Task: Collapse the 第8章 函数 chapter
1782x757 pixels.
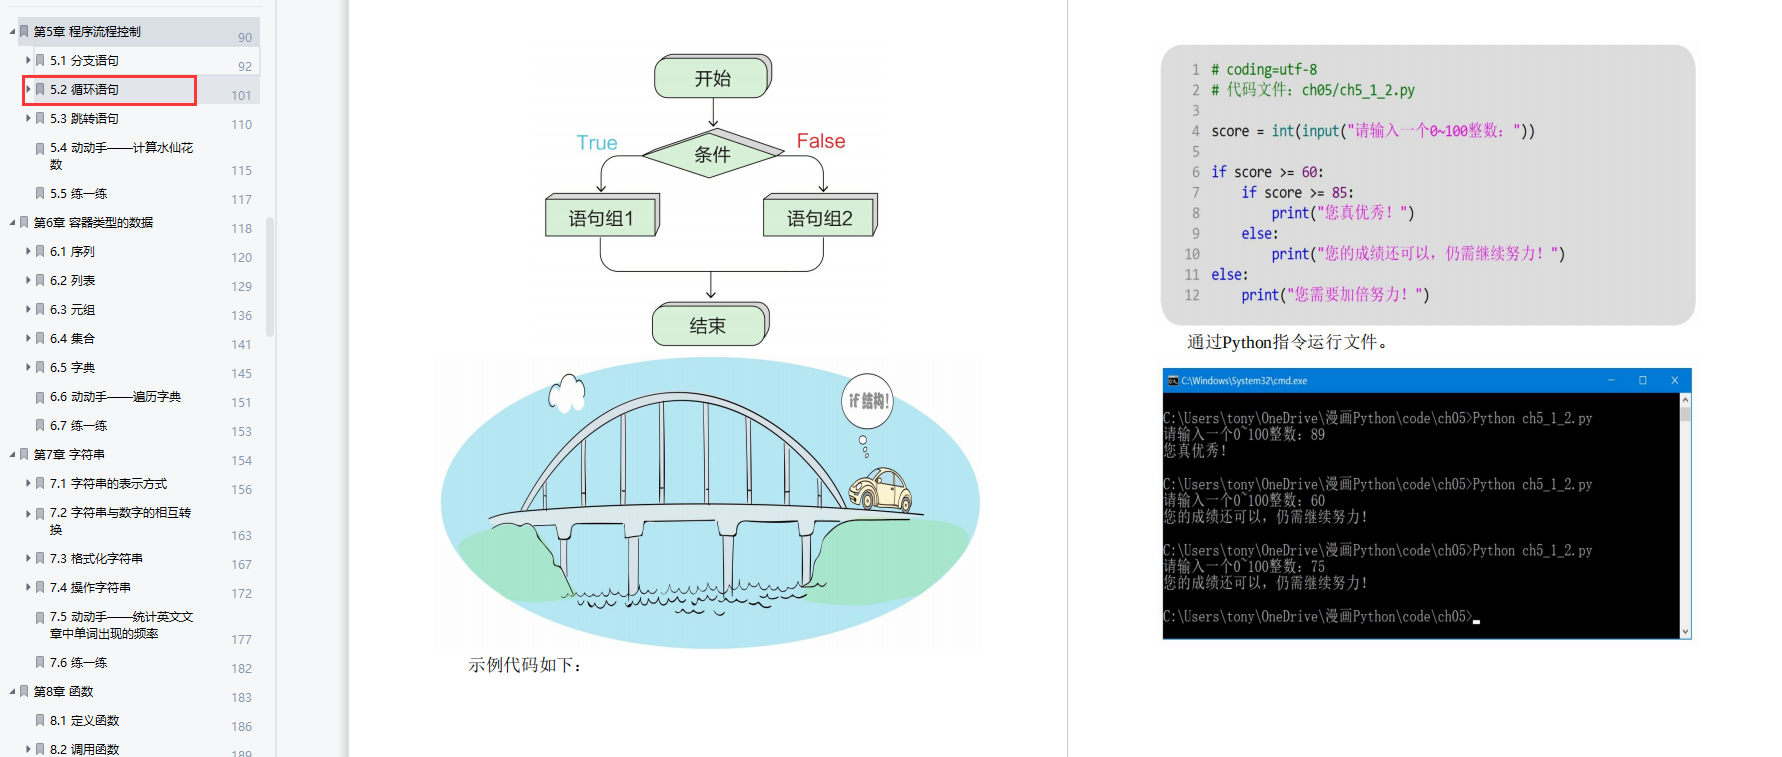Action: [x=12, y=691]
